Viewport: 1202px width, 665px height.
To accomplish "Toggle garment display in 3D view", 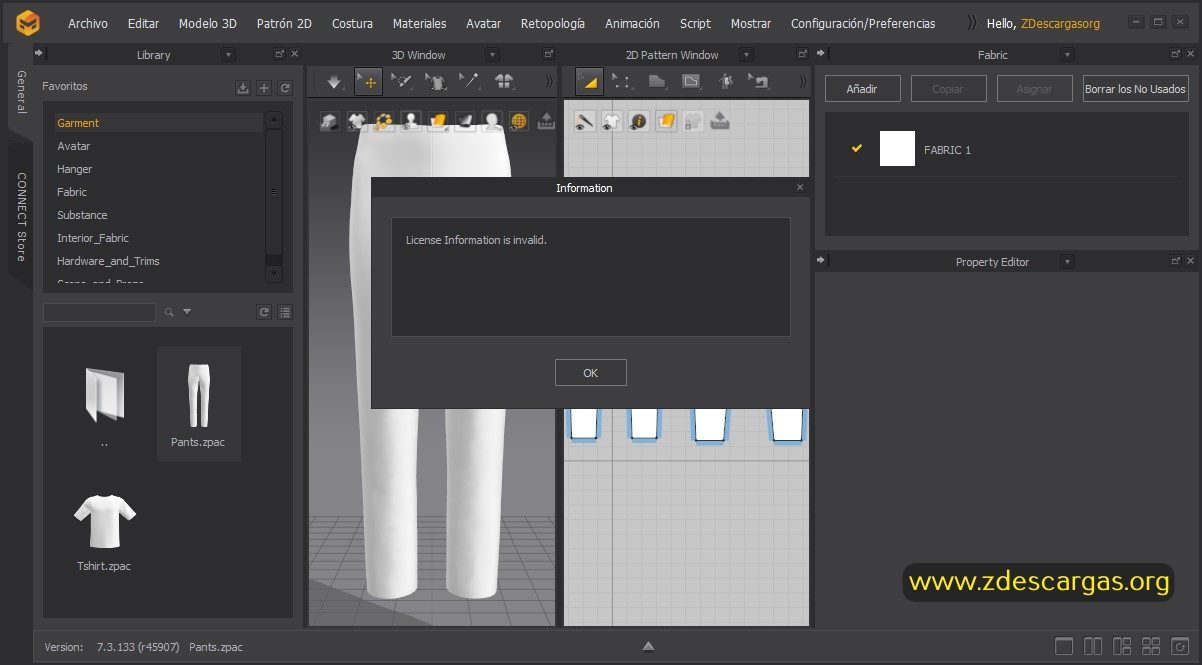I will click(357, 122).
